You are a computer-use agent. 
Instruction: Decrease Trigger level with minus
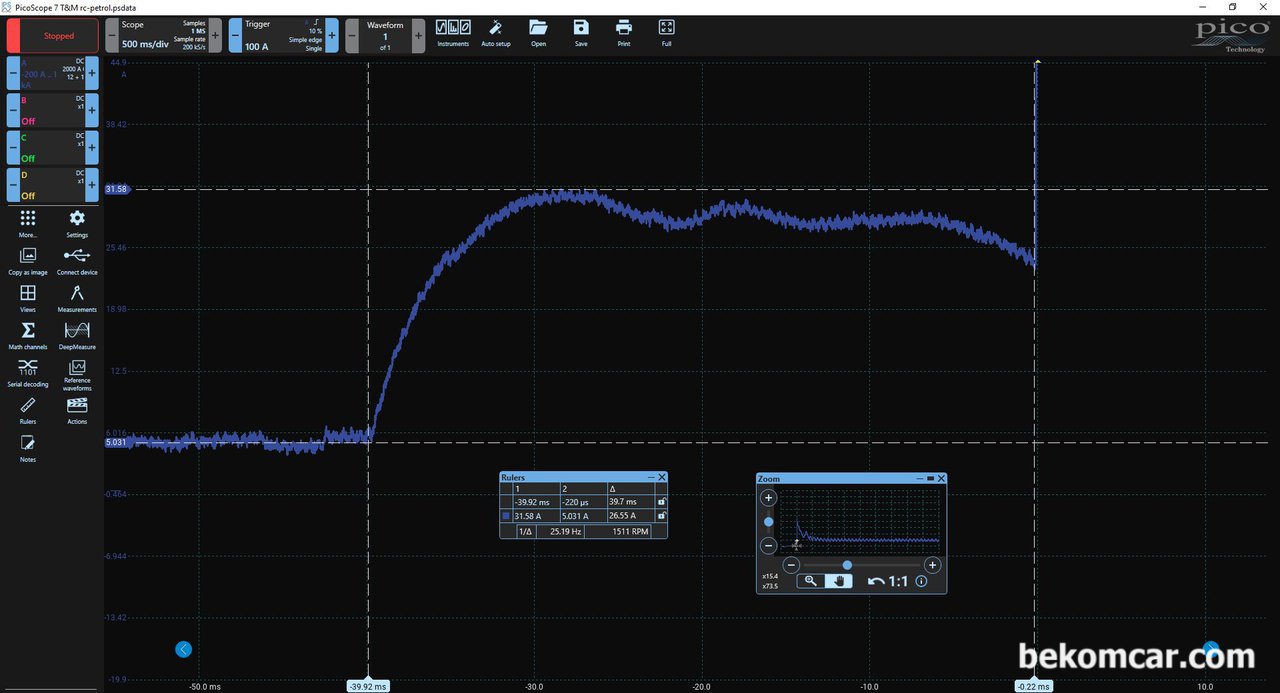click(x=235, y=35)
